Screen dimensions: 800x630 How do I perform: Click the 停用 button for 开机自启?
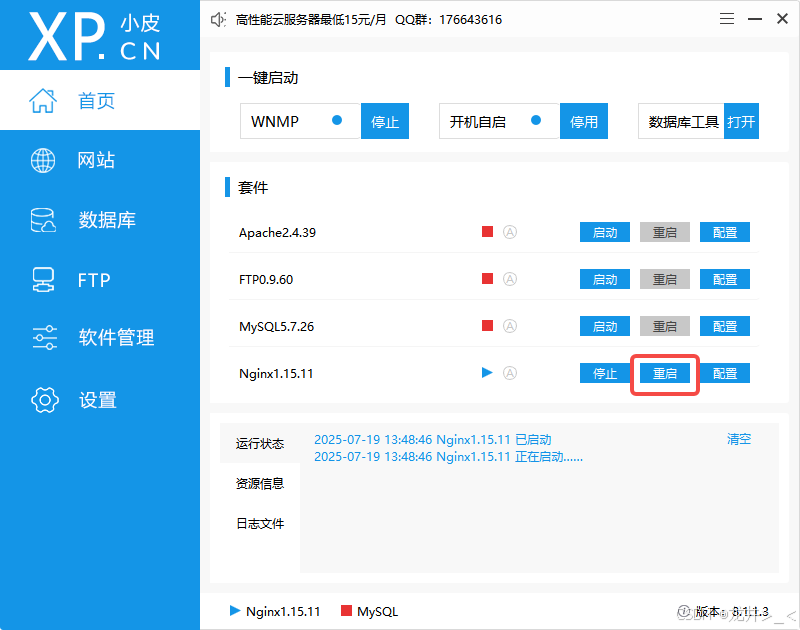[x=584, y=121]
